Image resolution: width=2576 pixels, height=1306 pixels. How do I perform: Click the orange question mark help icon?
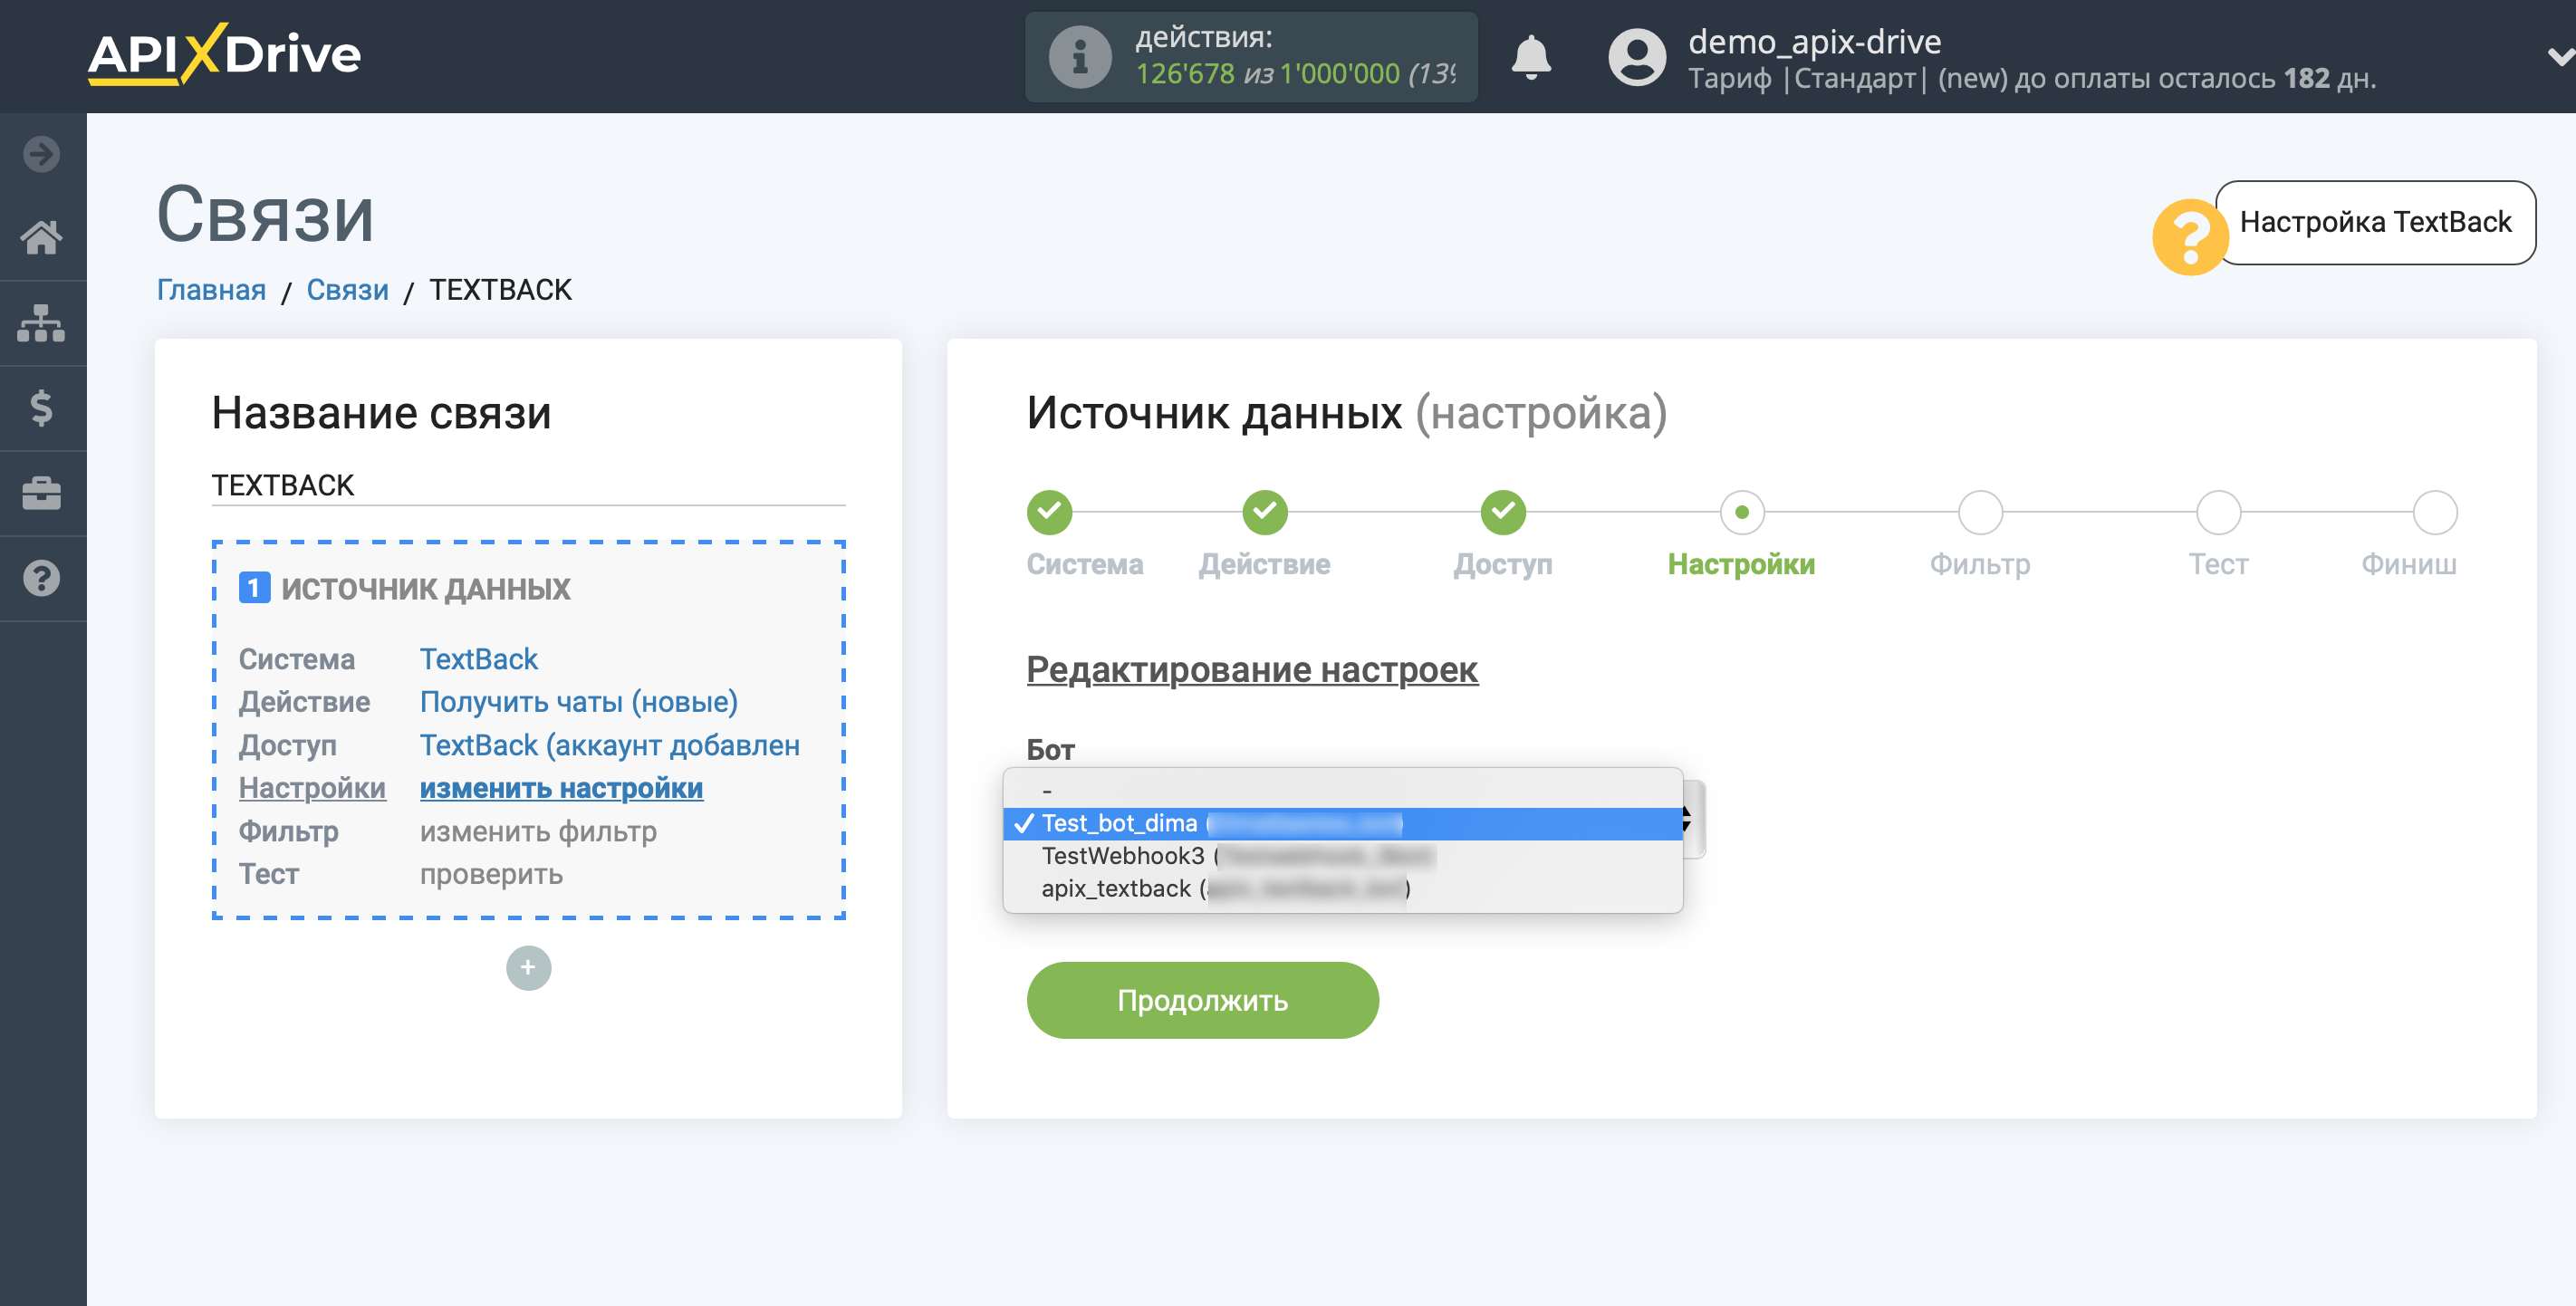pyautogui.click(x=2189, y=237)
